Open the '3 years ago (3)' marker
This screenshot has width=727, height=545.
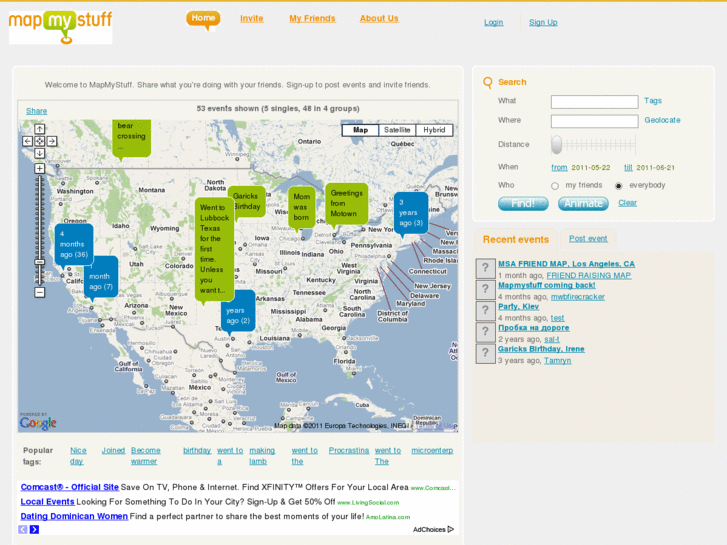411,213
